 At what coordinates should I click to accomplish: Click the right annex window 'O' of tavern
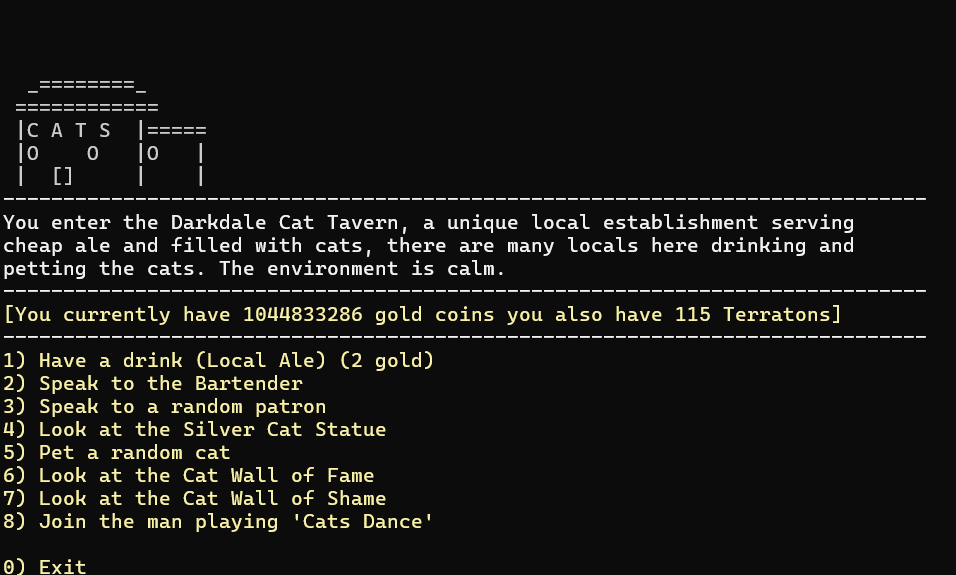(x=152, y=154)
